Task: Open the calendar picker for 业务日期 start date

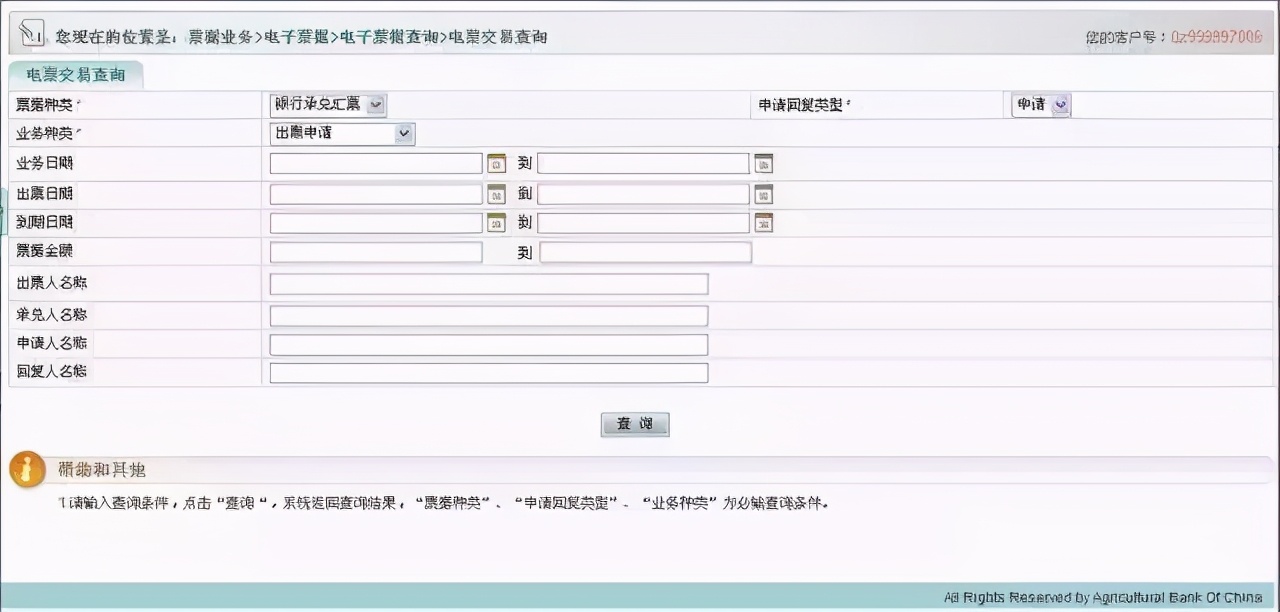Action: point(496,163)
